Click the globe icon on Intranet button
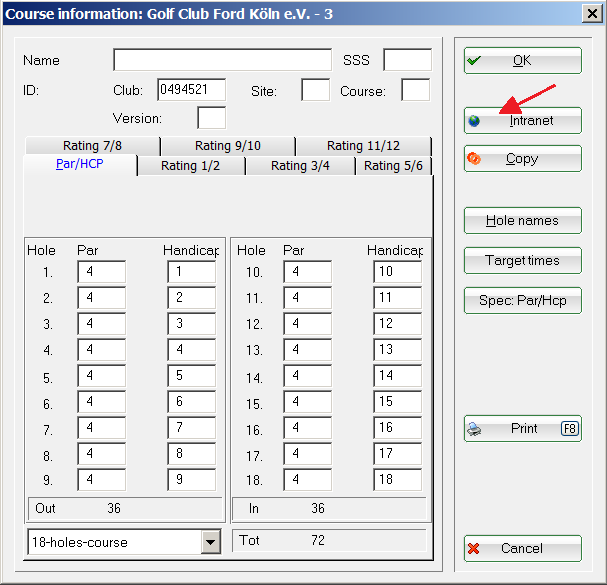This screenshot has height=585, width=607. (x=474, y=121)
